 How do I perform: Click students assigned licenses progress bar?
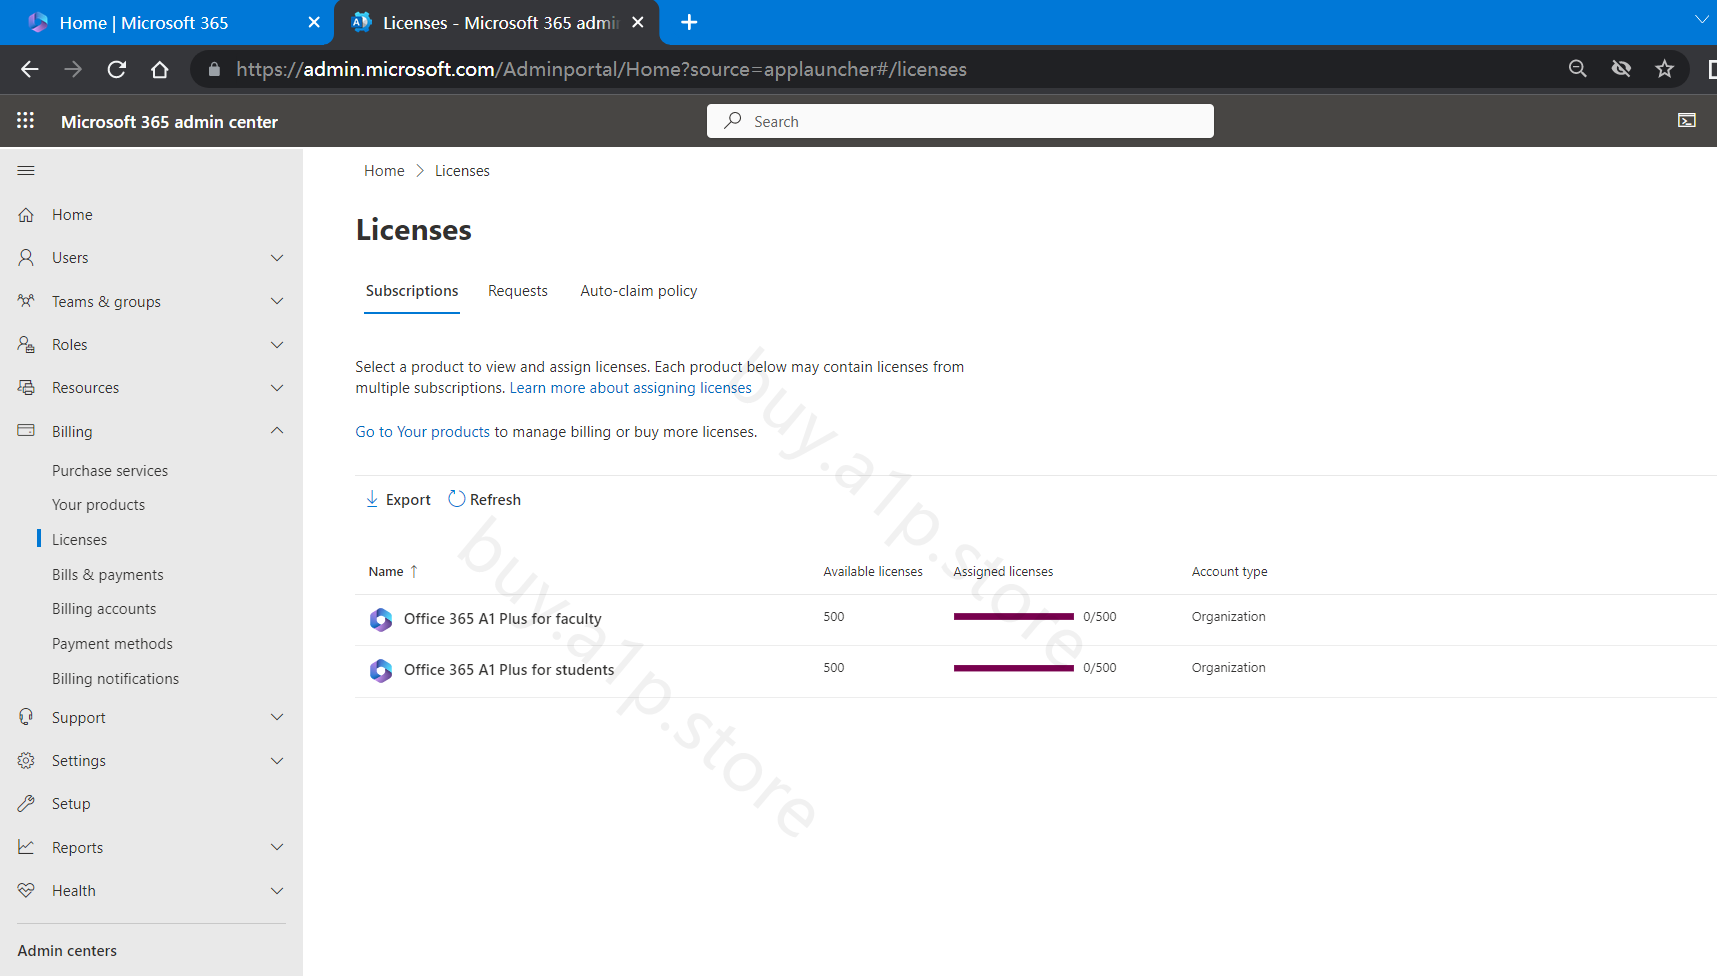(1014, 668)
